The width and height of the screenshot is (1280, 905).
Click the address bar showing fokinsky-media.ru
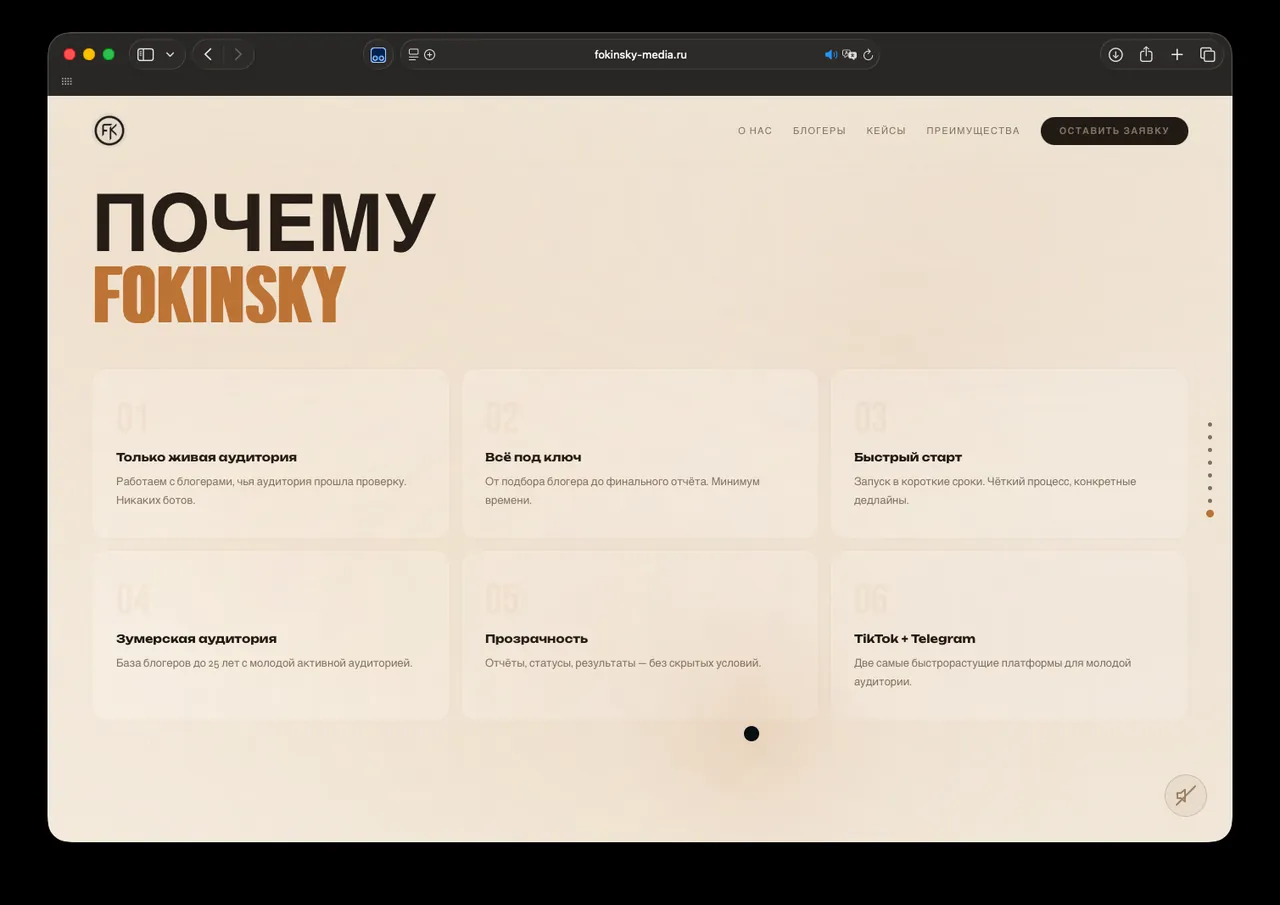coord(640,55)
